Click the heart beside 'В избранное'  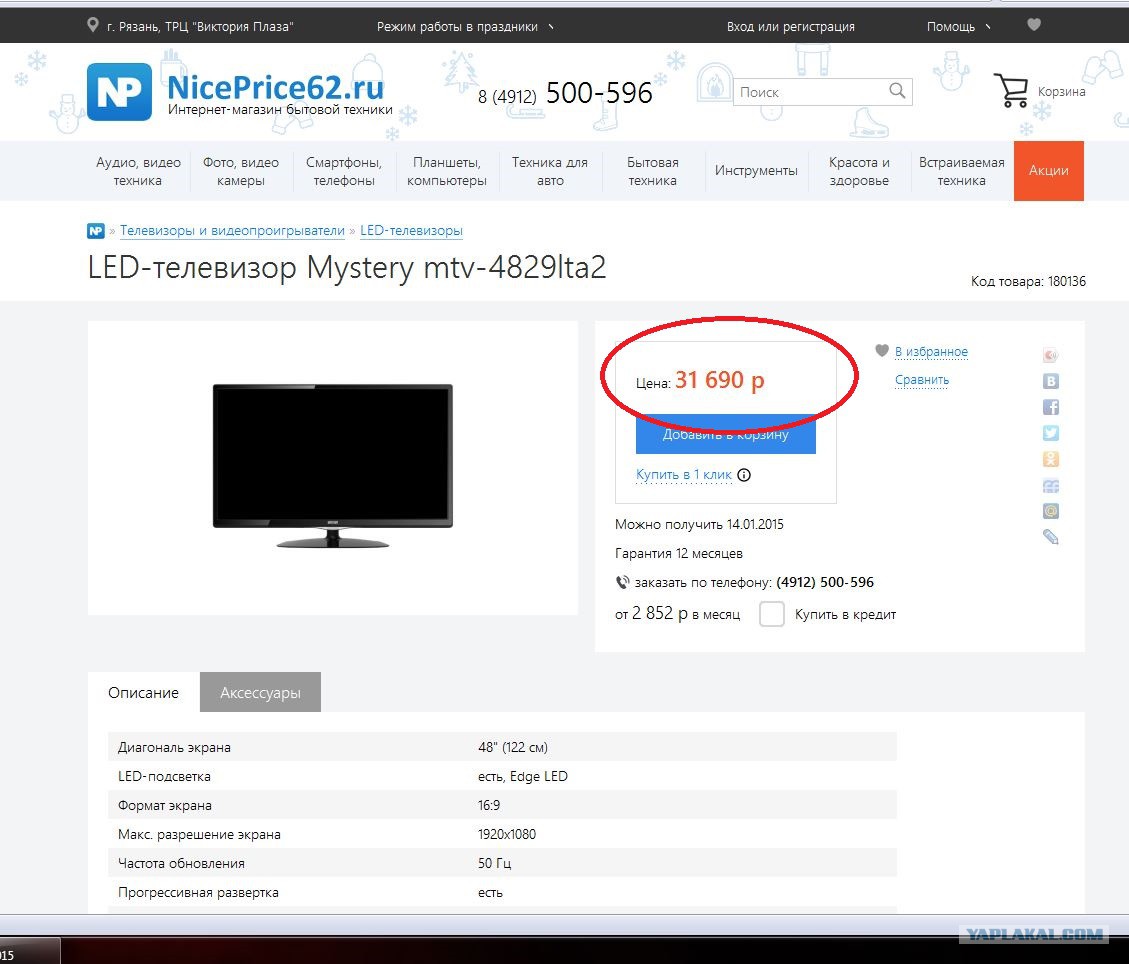882,351
